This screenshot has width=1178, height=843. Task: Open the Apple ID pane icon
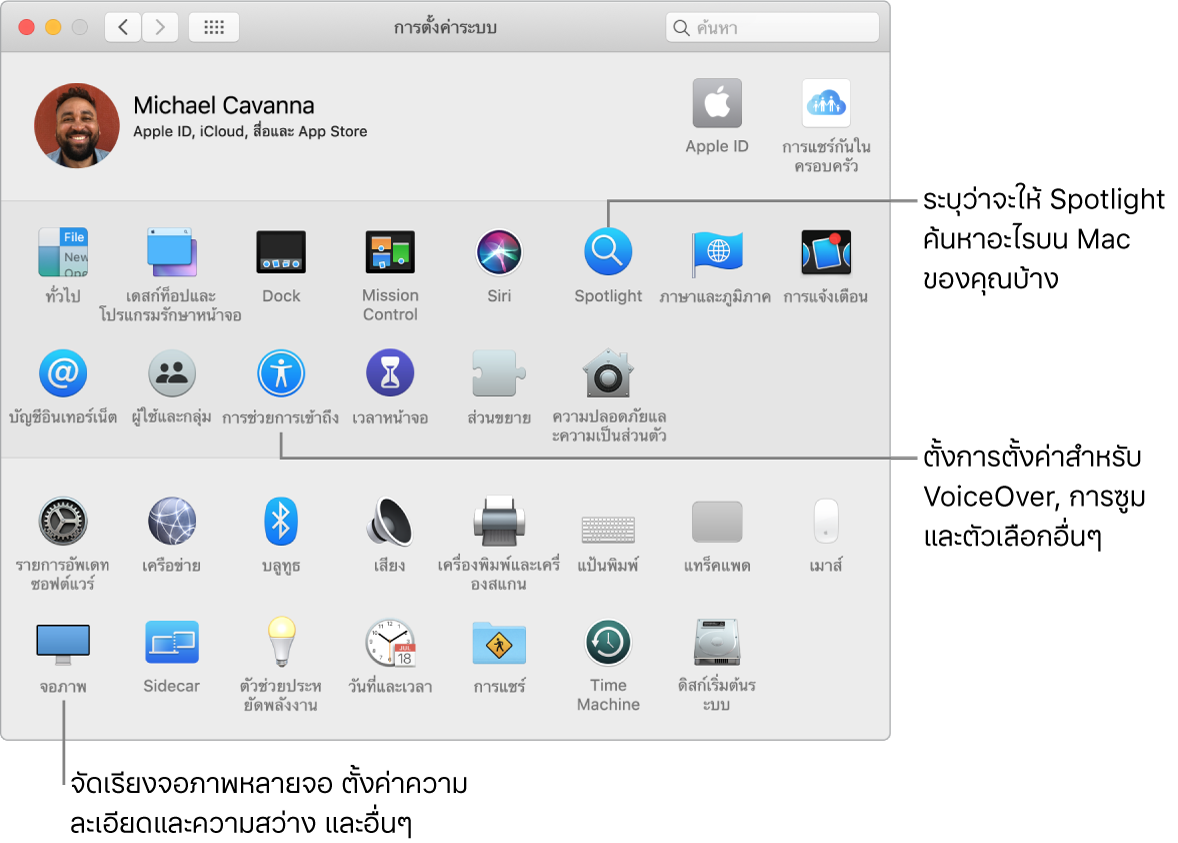[x=717, y=104]
